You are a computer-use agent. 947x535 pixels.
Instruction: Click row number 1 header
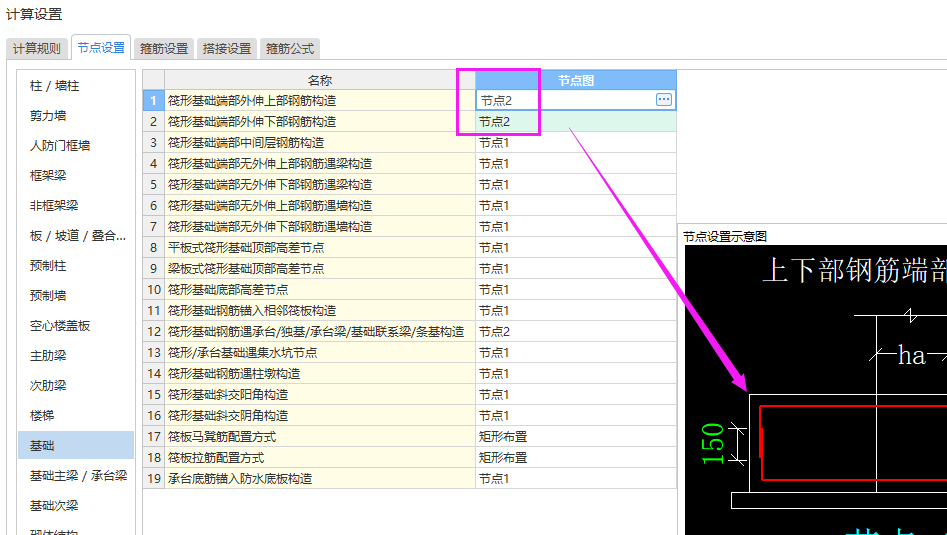pyautogui.click(x=153, y=100)
